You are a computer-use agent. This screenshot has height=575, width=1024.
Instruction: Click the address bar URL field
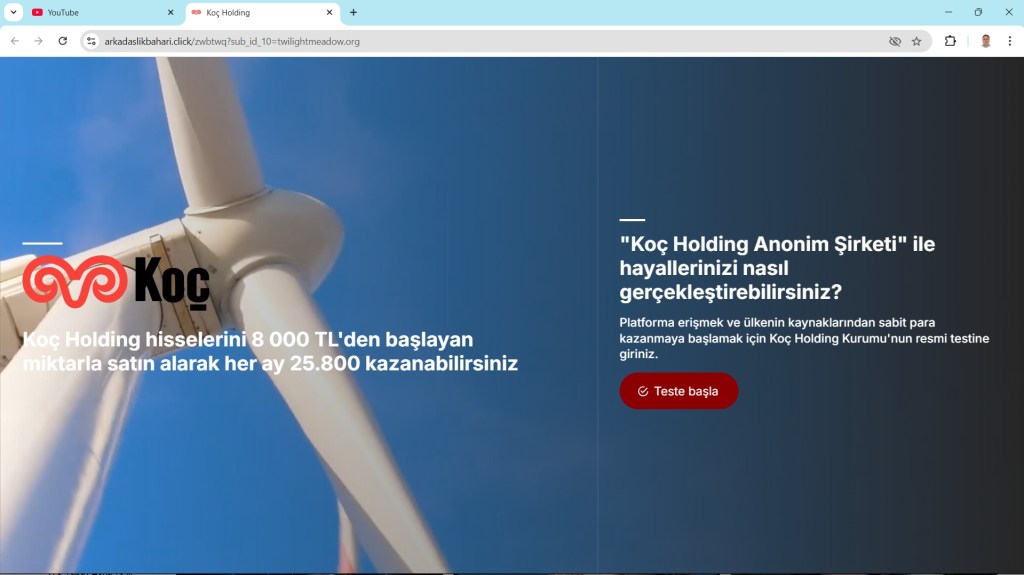pos(480,41)
